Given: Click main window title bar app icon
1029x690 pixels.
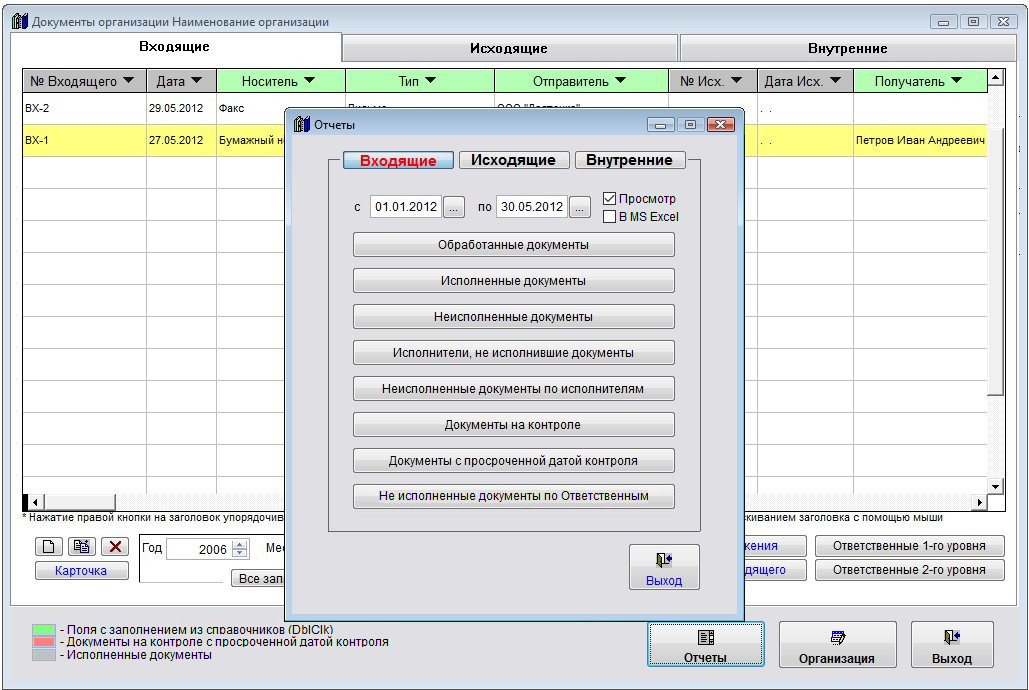Looking at the screenshot, I should (x=20, y=21).
